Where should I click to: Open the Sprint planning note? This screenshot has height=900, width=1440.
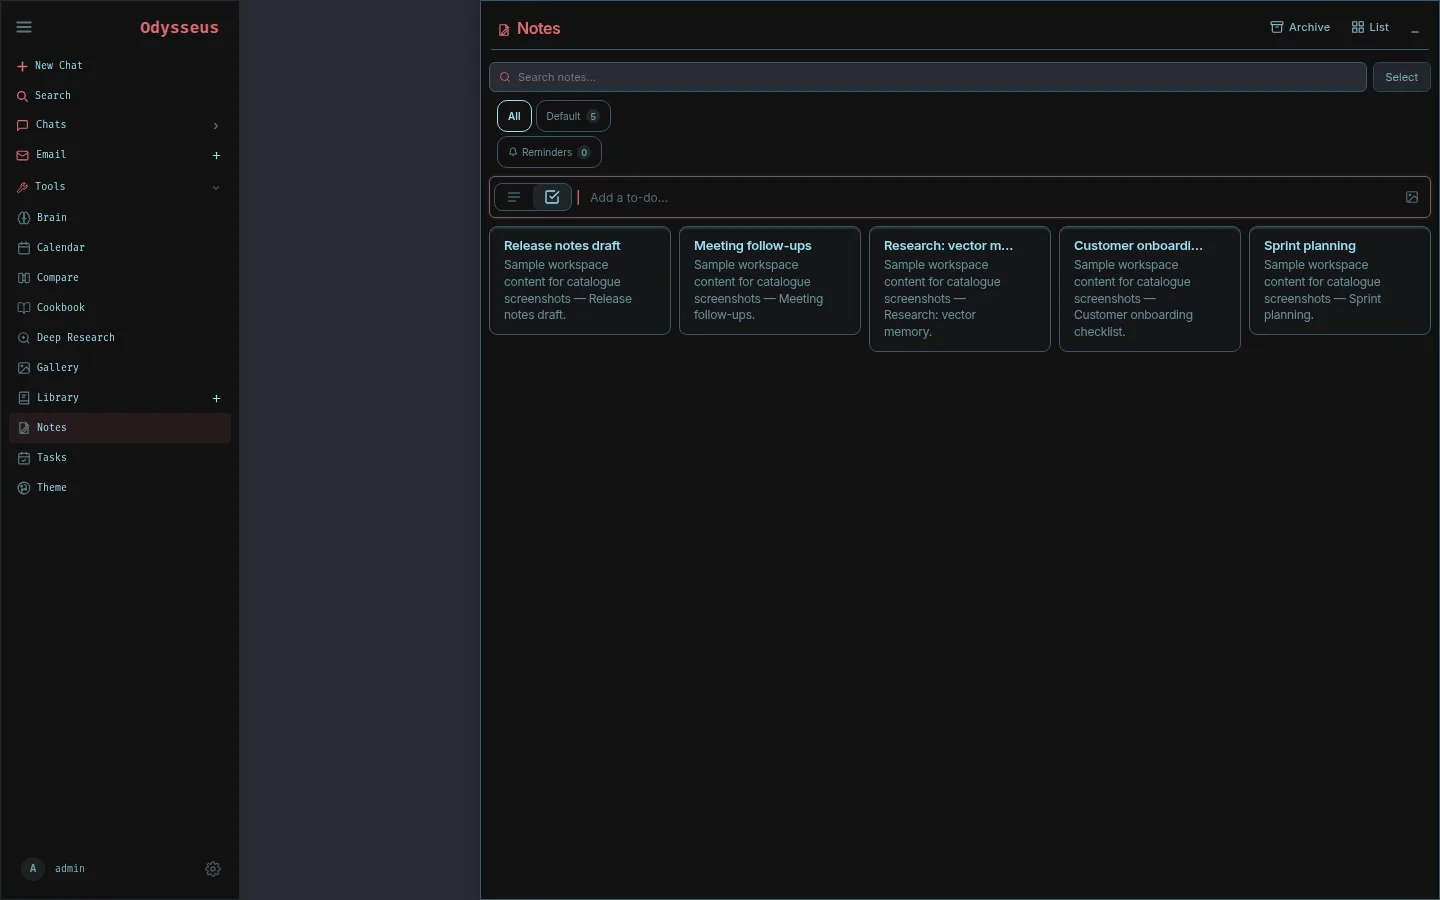(x=1340, y=281)
